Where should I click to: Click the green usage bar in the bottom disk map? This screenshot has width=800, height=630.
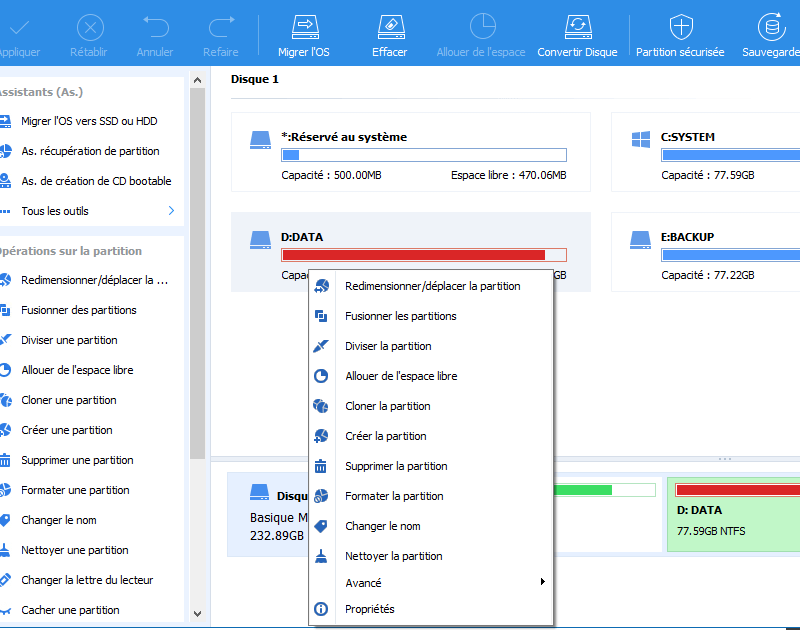pyautogui.click(x=604, y=490)
